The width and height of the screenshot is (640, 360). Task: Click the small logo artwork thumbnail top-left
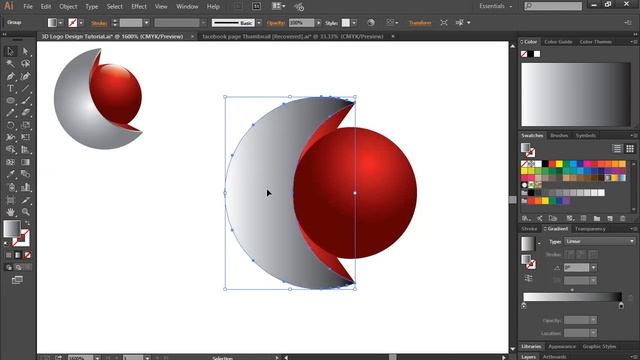click(x=98, y=99)
